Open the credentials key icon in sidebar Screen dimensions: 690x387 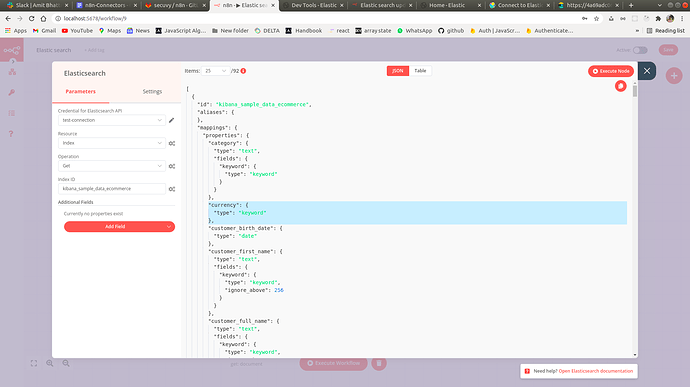point(11,92)
